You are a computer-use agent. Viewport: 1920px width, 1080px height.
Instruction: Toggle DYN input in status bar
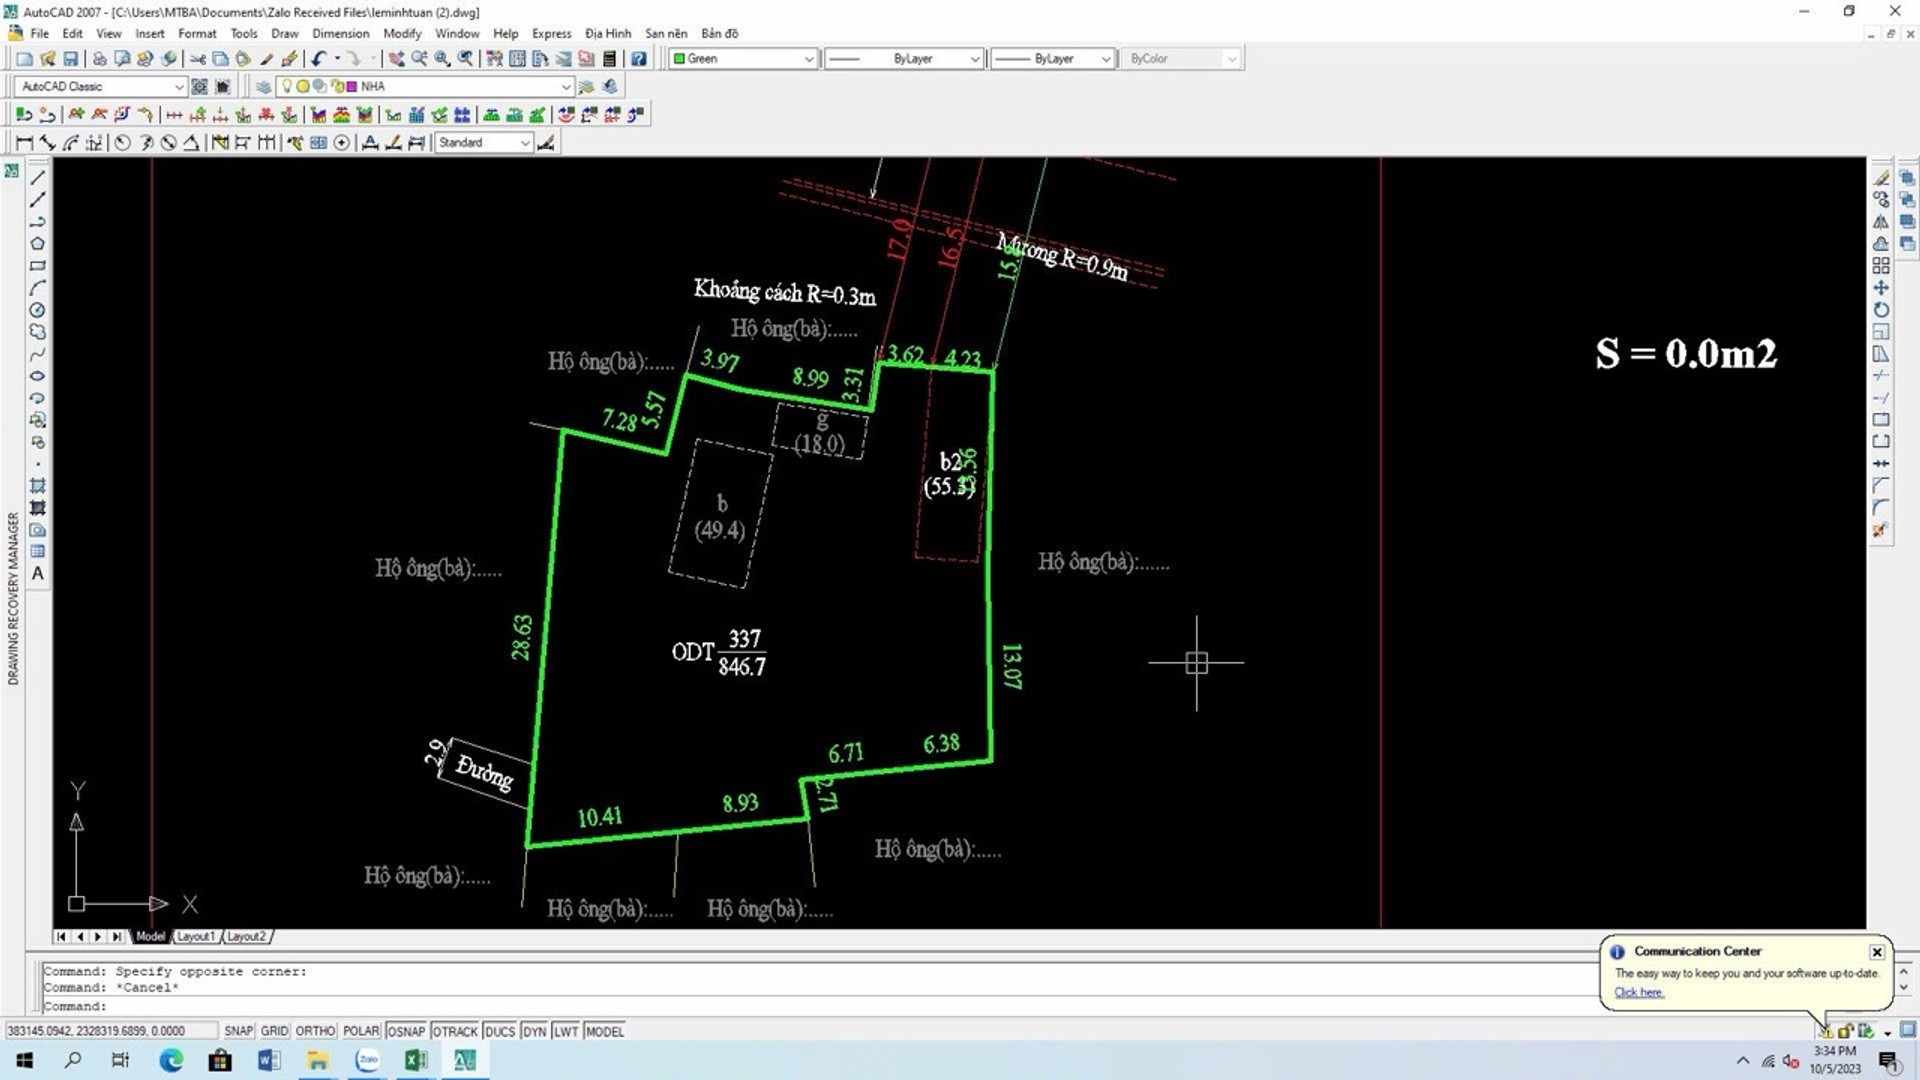(535, 1031)
